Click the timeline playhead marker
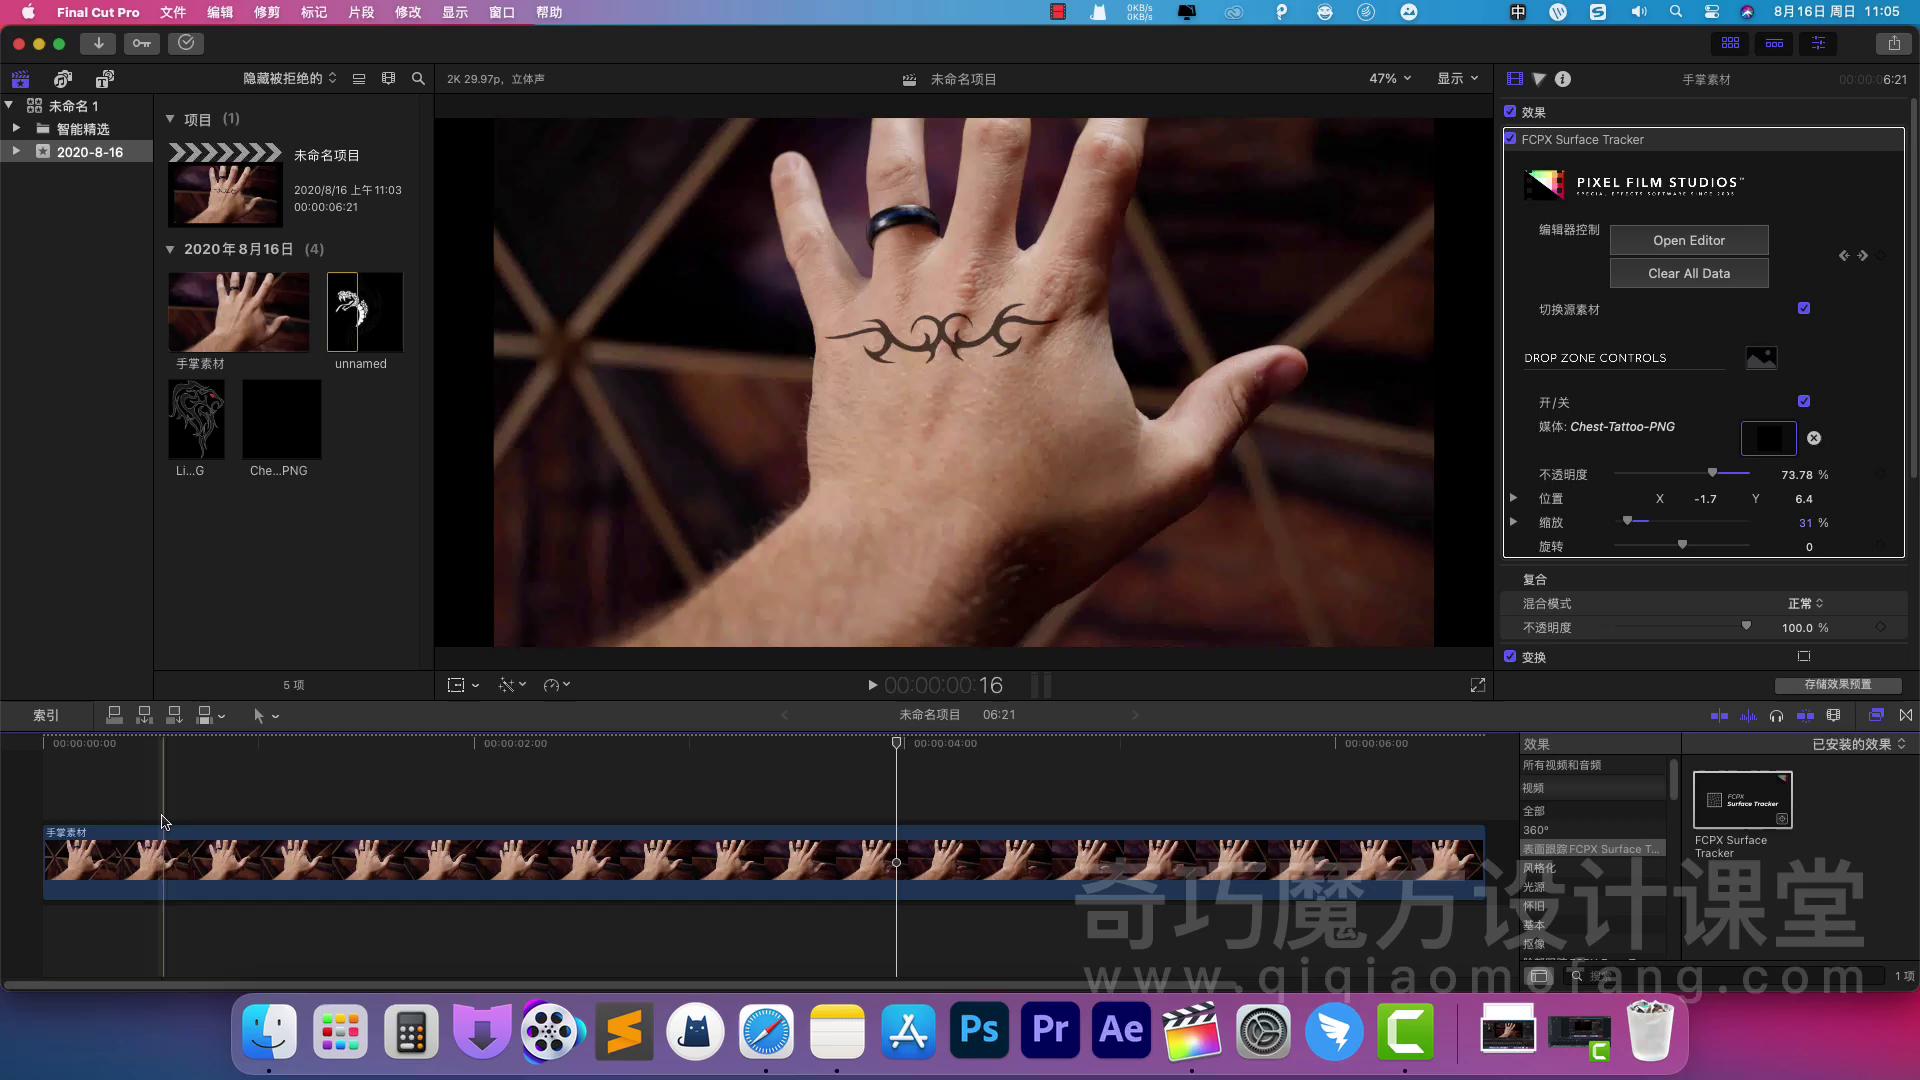 tap(897, 742)
